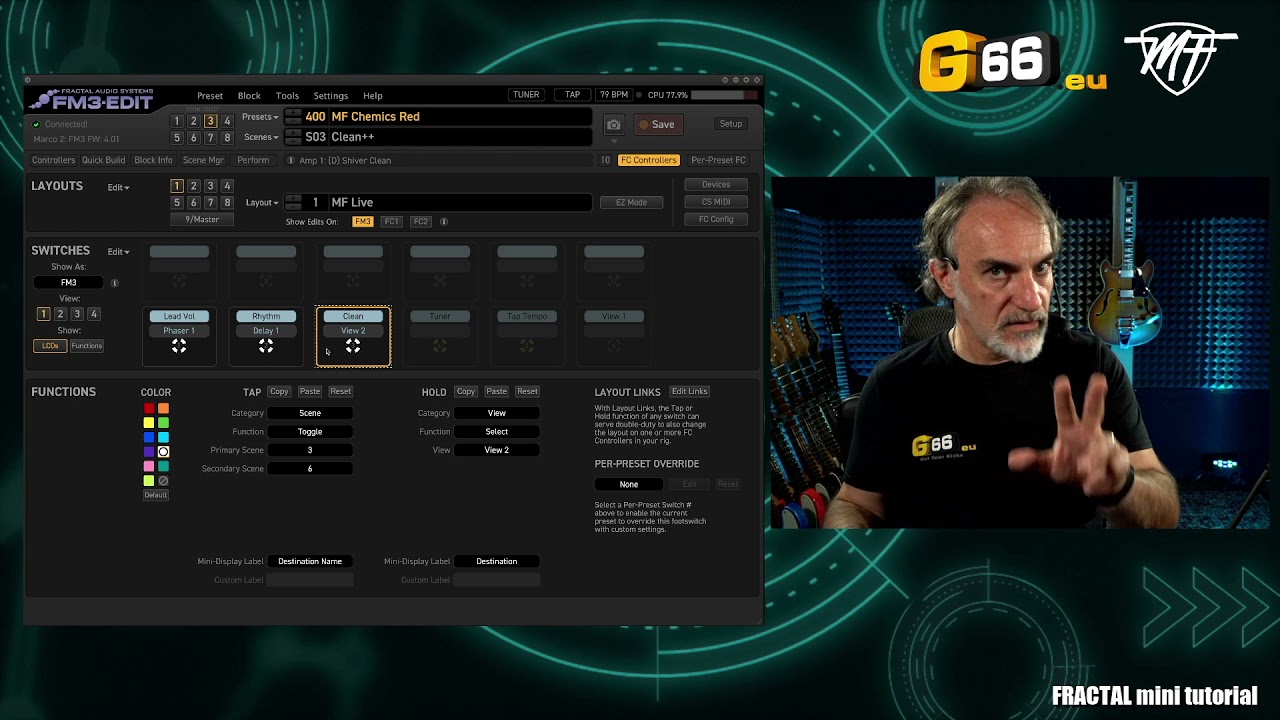Click the Hold Reset button
1280x720 pixels.
tap(527, 391)
